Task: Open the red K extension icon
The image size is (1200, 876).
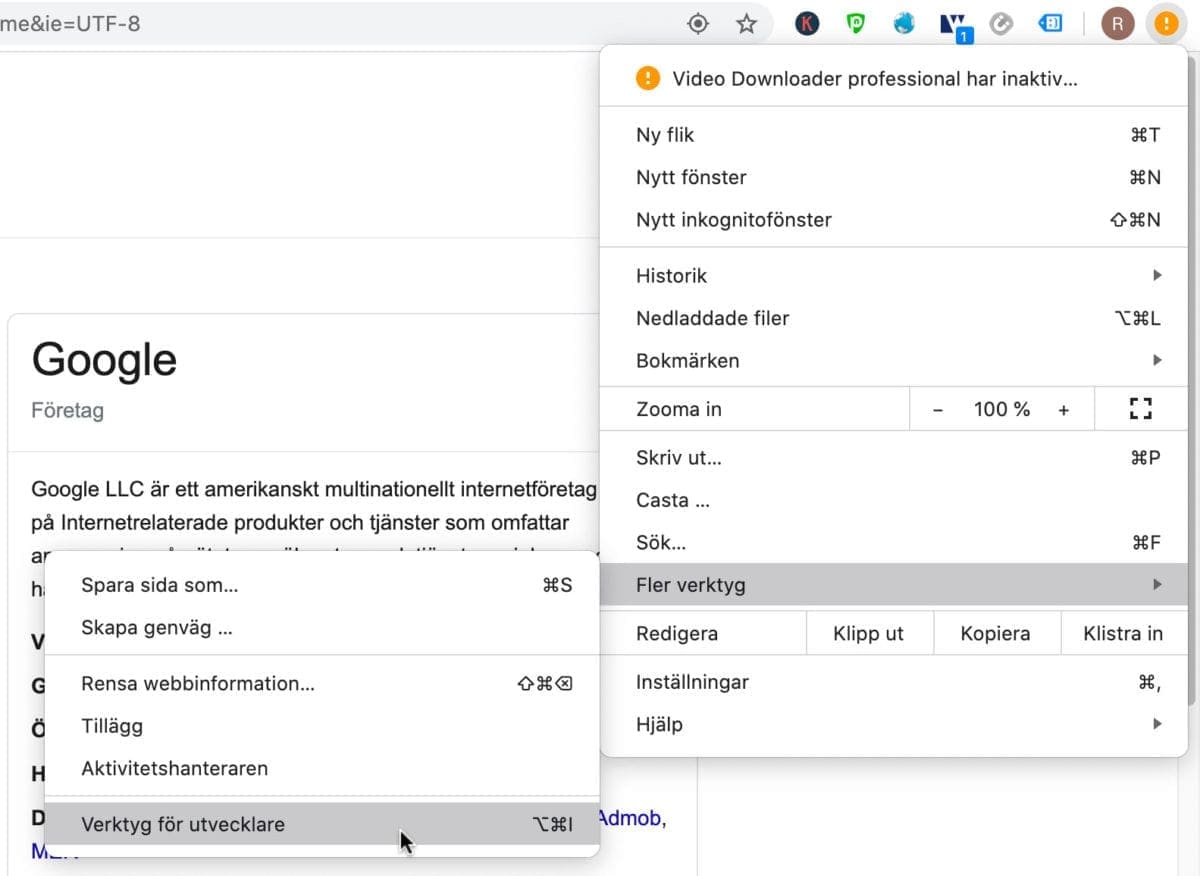Action: point(807,24)
